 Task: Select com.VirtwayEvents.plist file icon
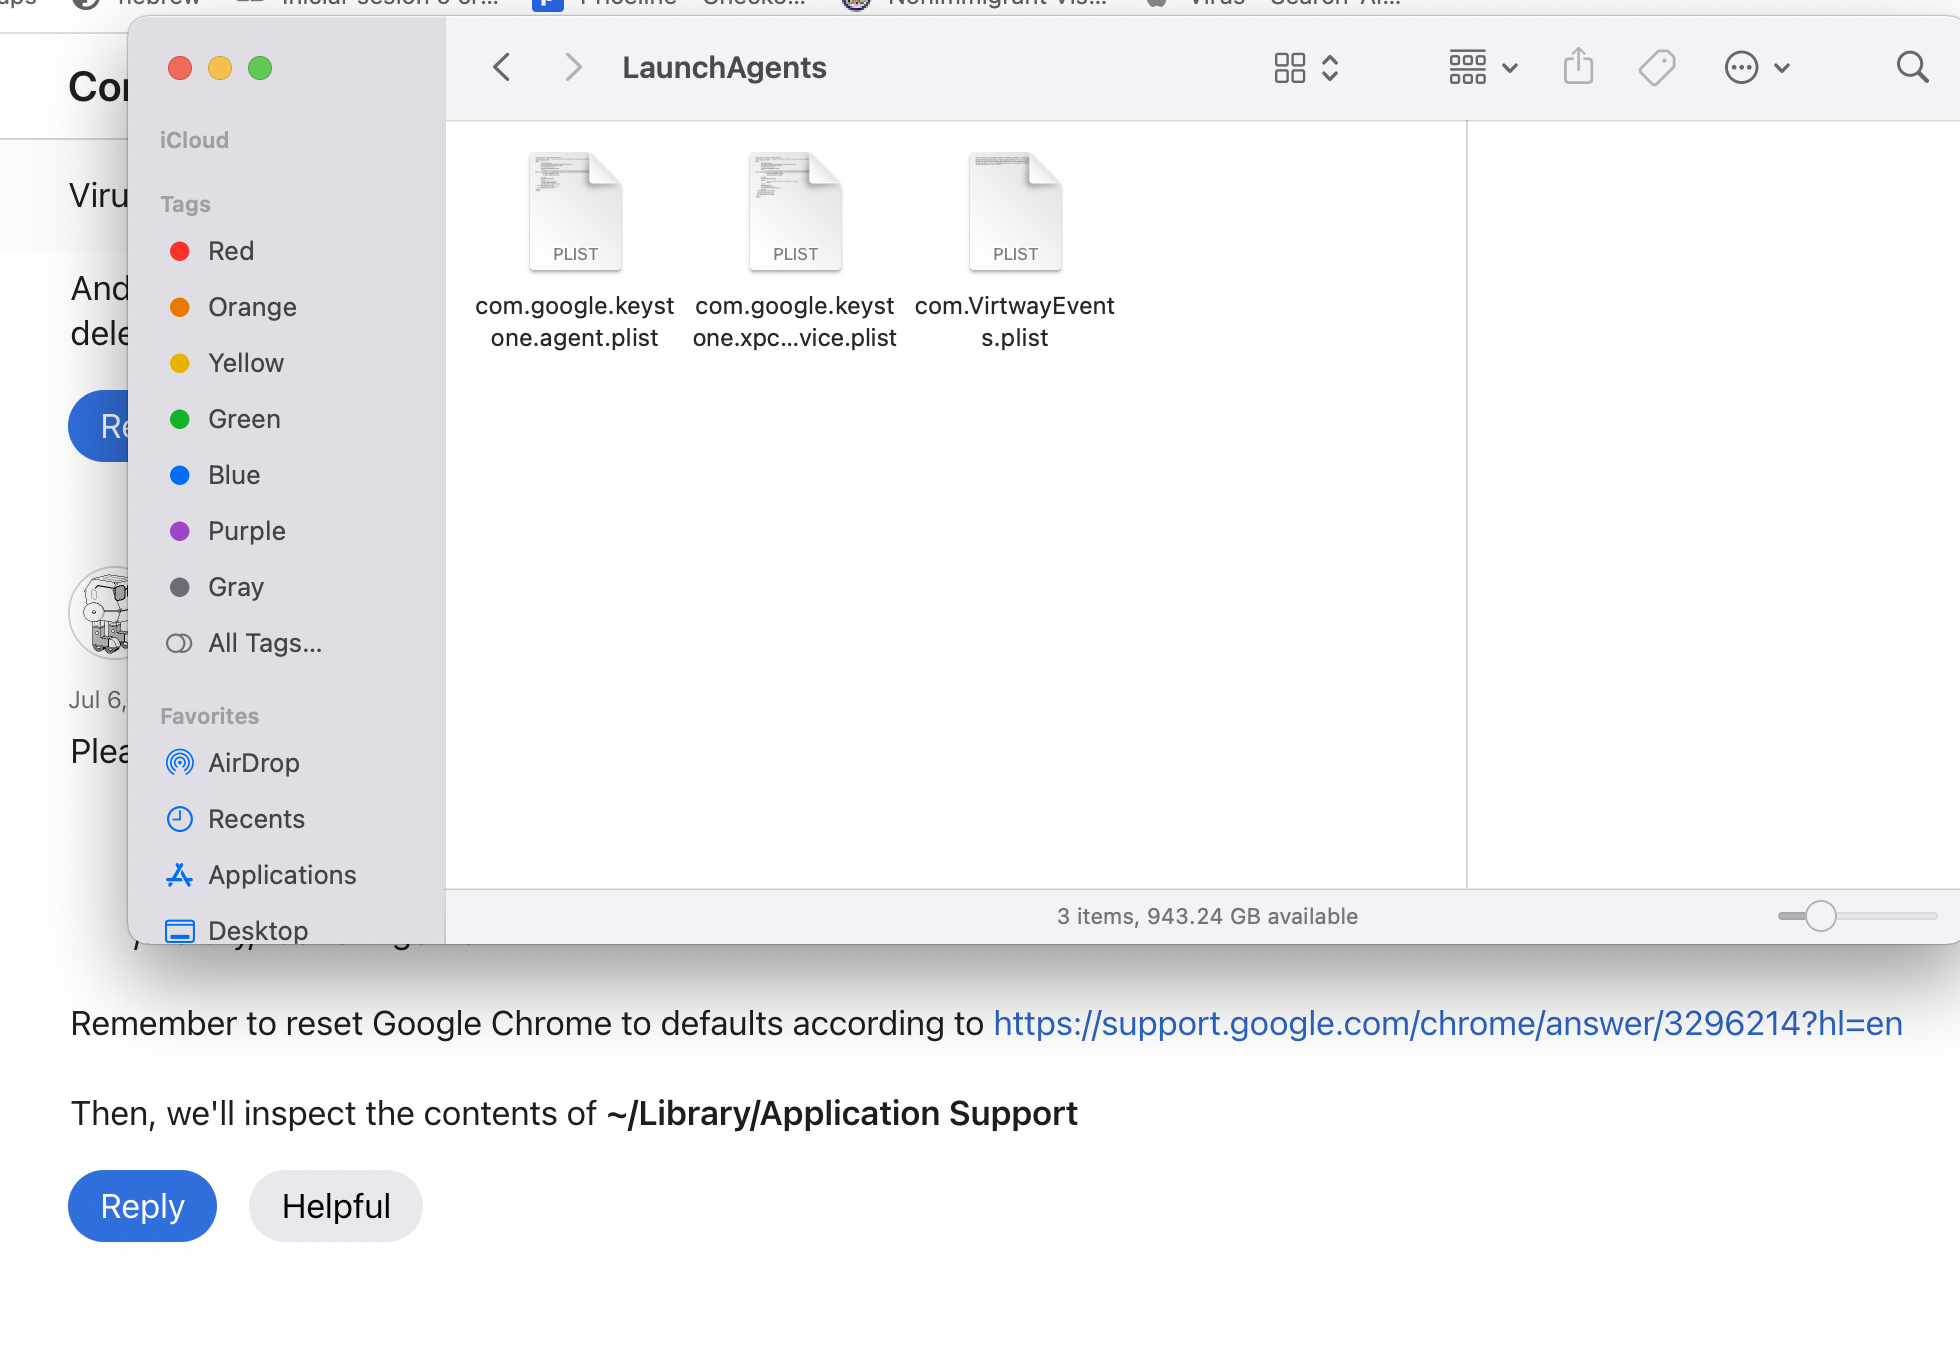1015,212
